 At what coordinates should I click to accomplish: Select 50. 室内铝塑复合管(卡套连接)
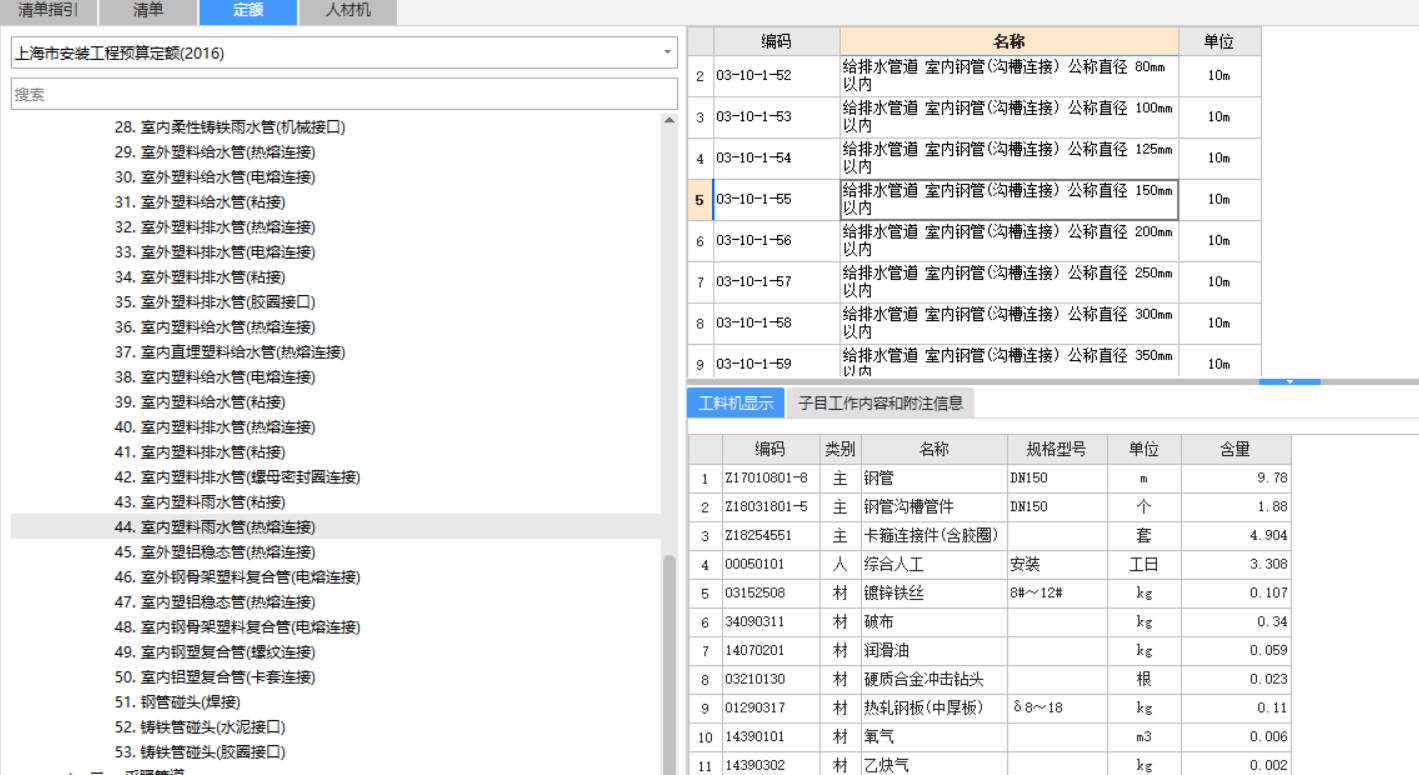click(215, 677)
